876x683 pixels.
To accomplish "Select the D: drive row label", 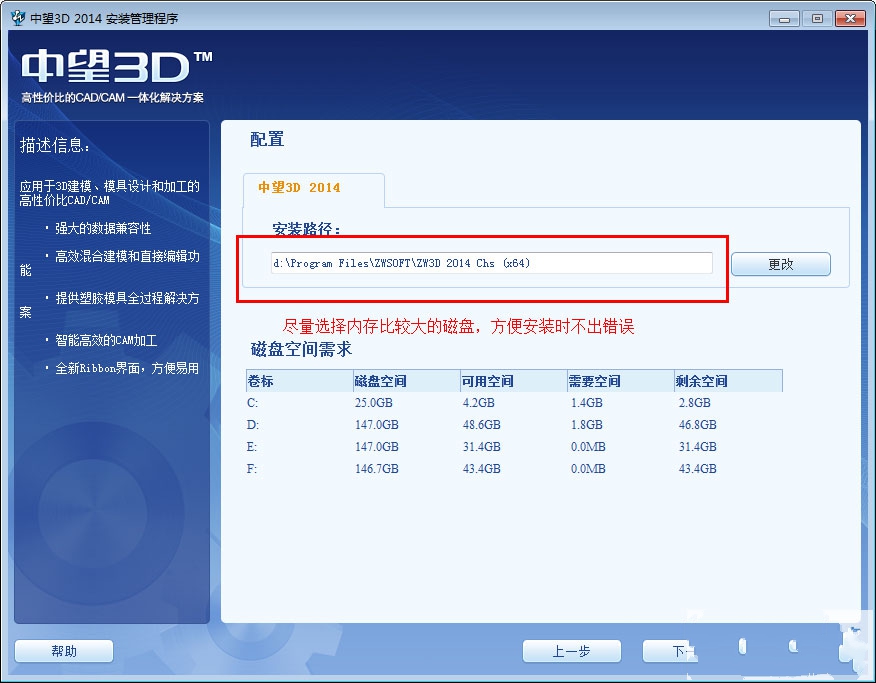I will pyautogui.click(x=253, y=425).
